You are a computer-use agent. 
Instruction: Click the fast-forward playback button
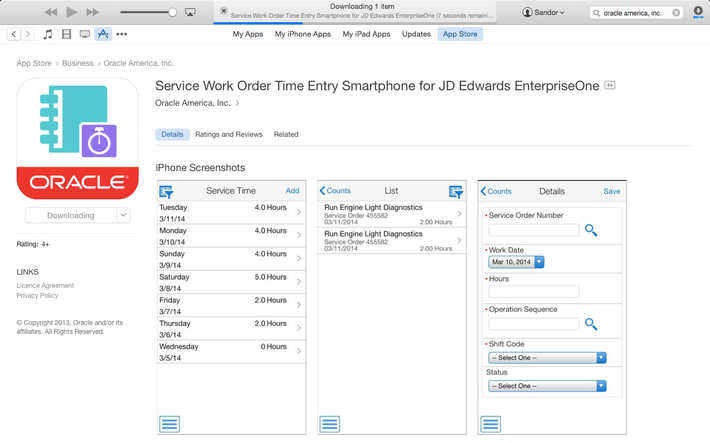(x=92, y=12)
